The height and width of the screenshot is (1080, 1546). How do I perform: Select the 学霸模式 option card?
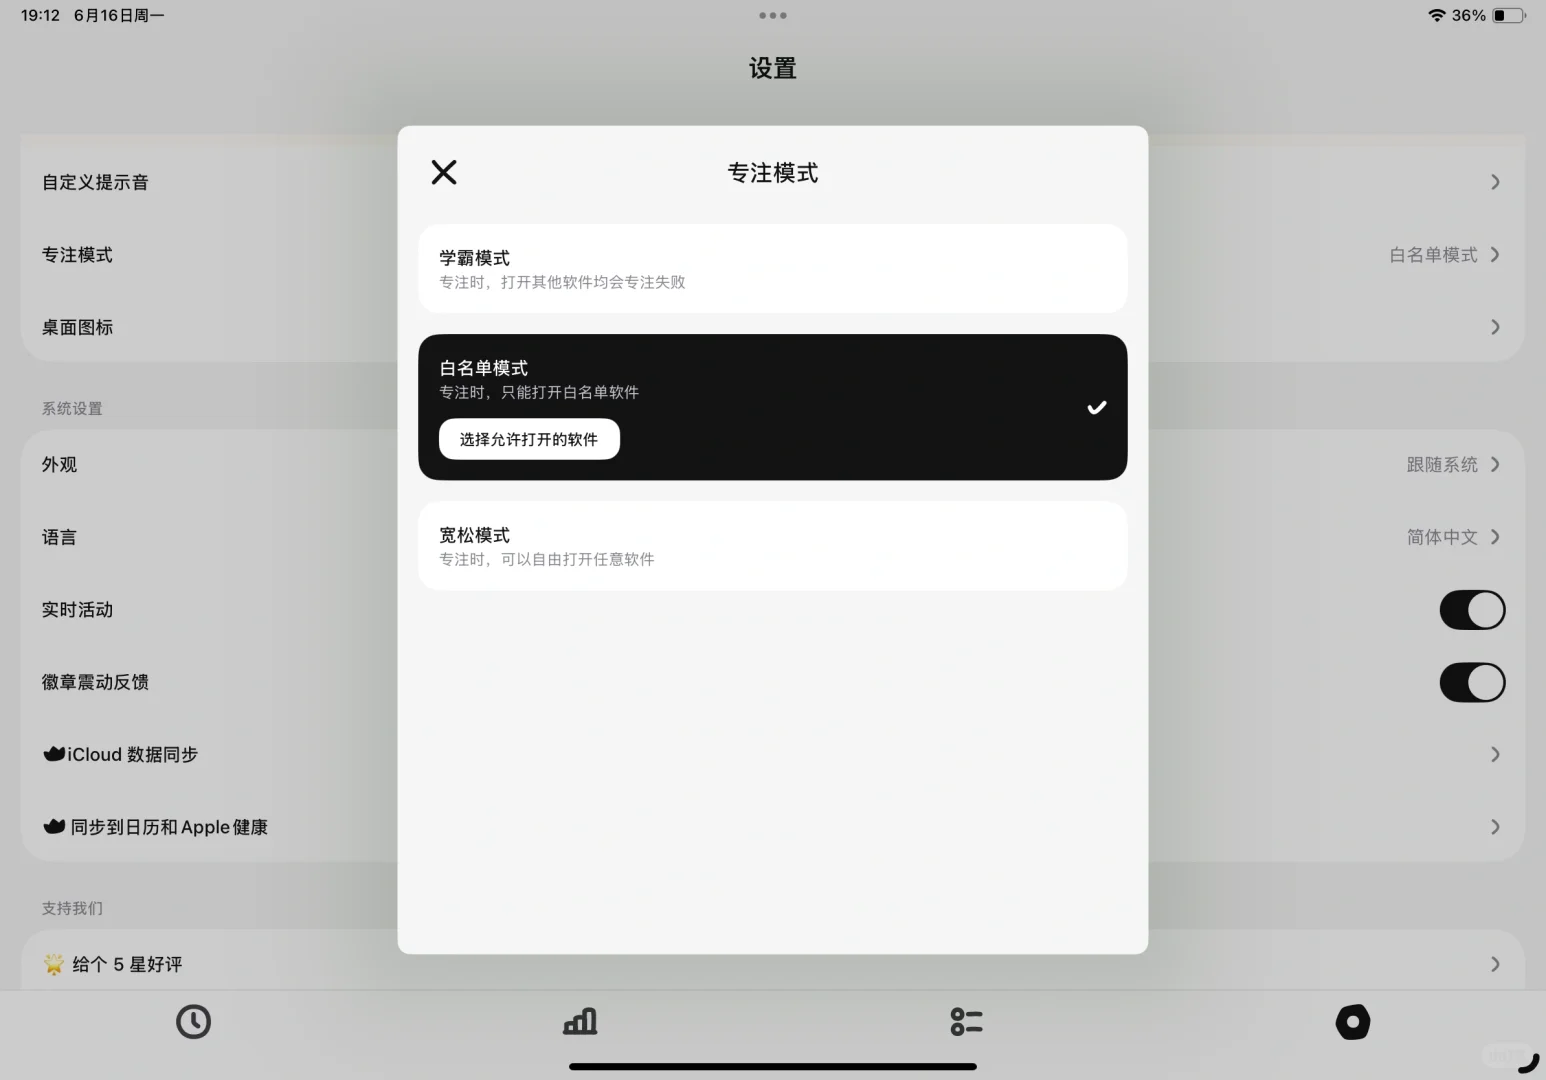[772, 268]
